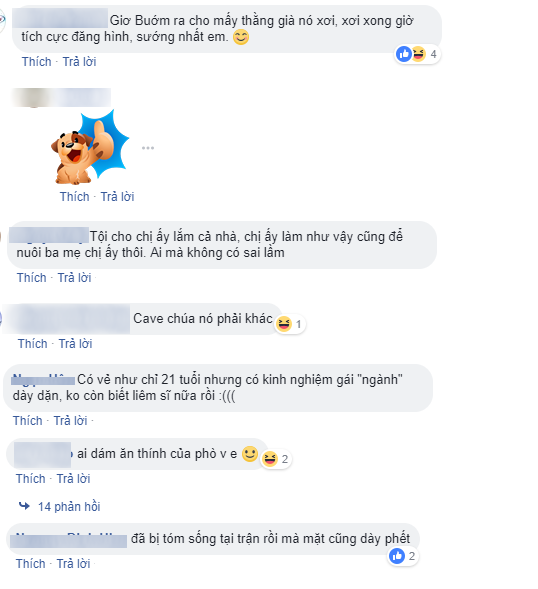The height and width of the screenshot is (589, 538).
Task: Click Trả lời under the first comment
Action: point(79,62)
